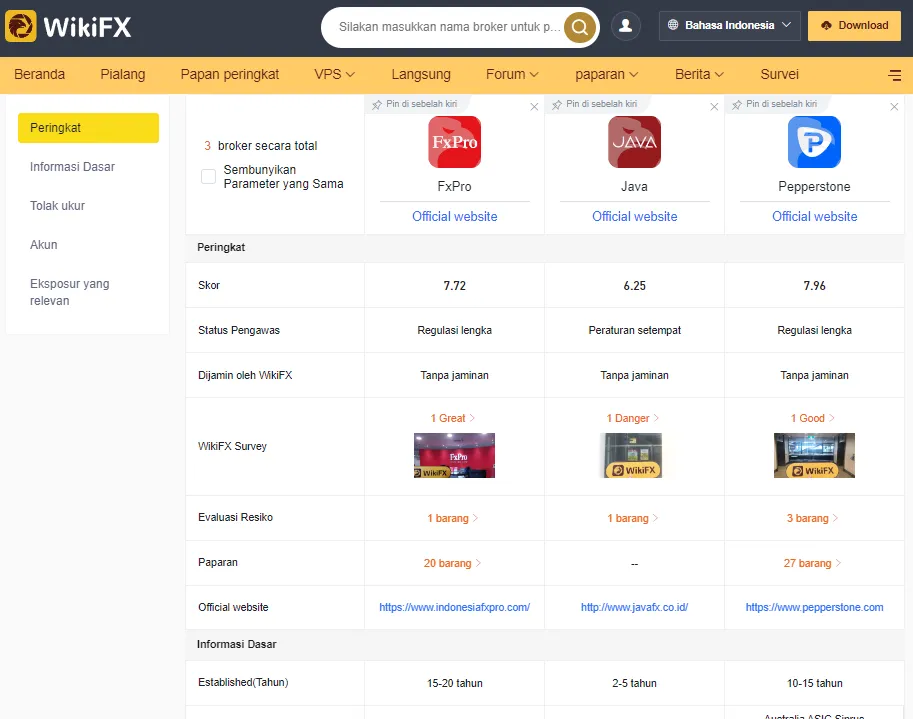Open the user account icon

(x=626, y=26)
